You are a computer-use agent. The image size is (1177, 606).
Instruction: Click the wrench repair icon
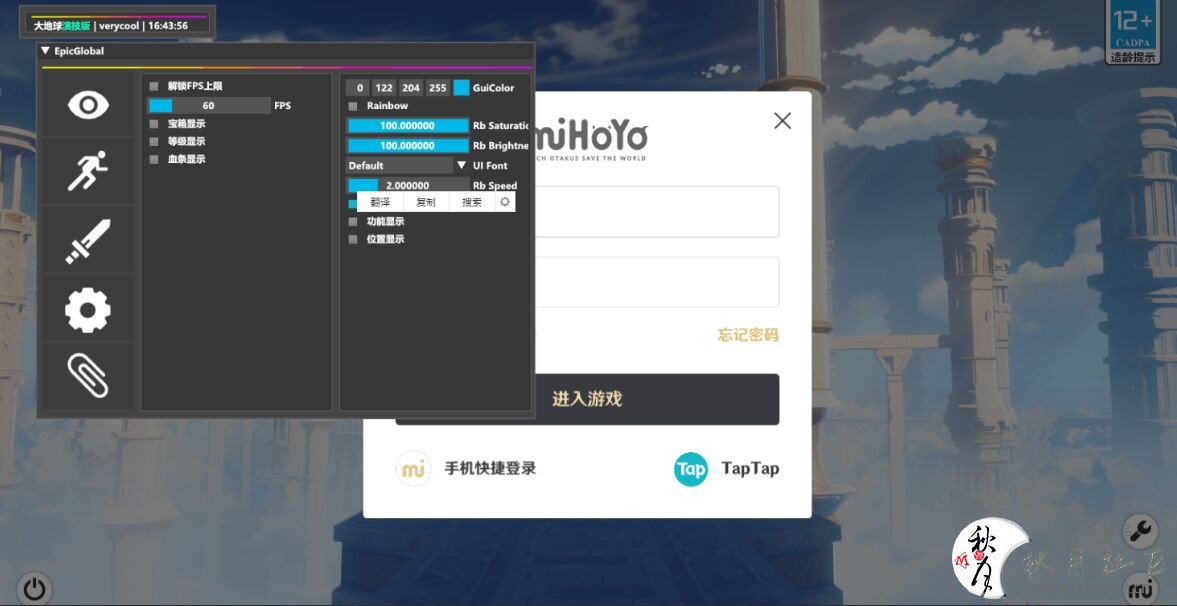[1140, 530]
